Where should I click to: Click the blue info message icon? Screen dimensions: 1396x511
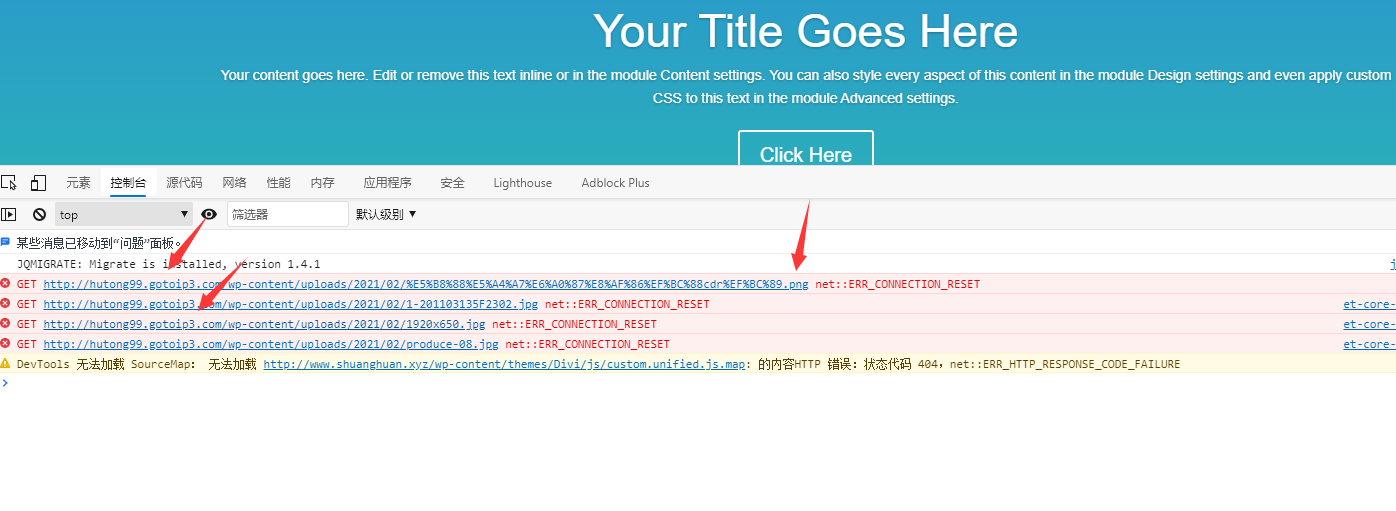click(x=6, y=243)
